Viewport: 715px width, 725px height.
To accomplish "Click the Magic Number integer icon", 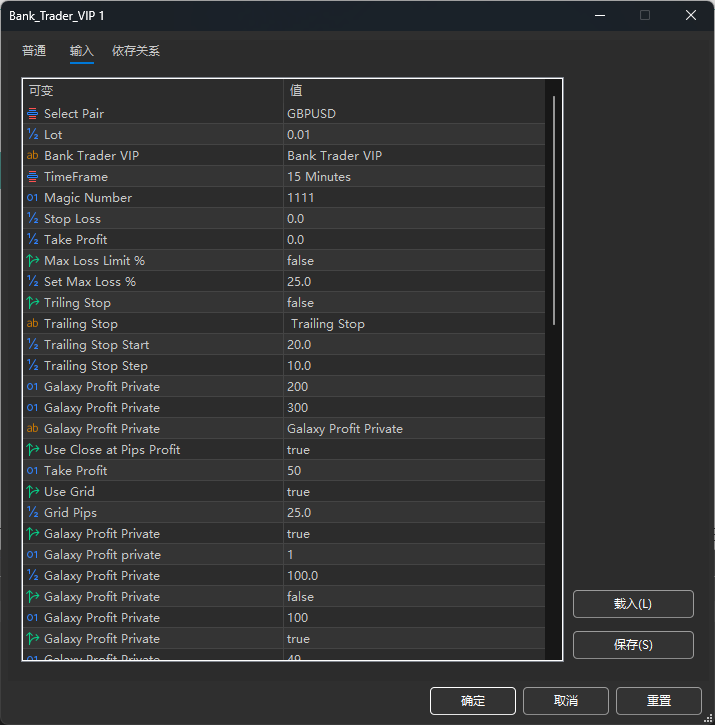I will (32, 198).
